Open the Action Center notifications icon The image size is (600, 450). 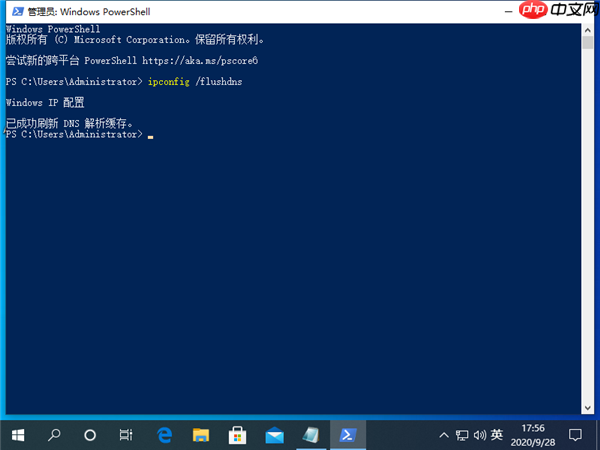pos(575,435)
